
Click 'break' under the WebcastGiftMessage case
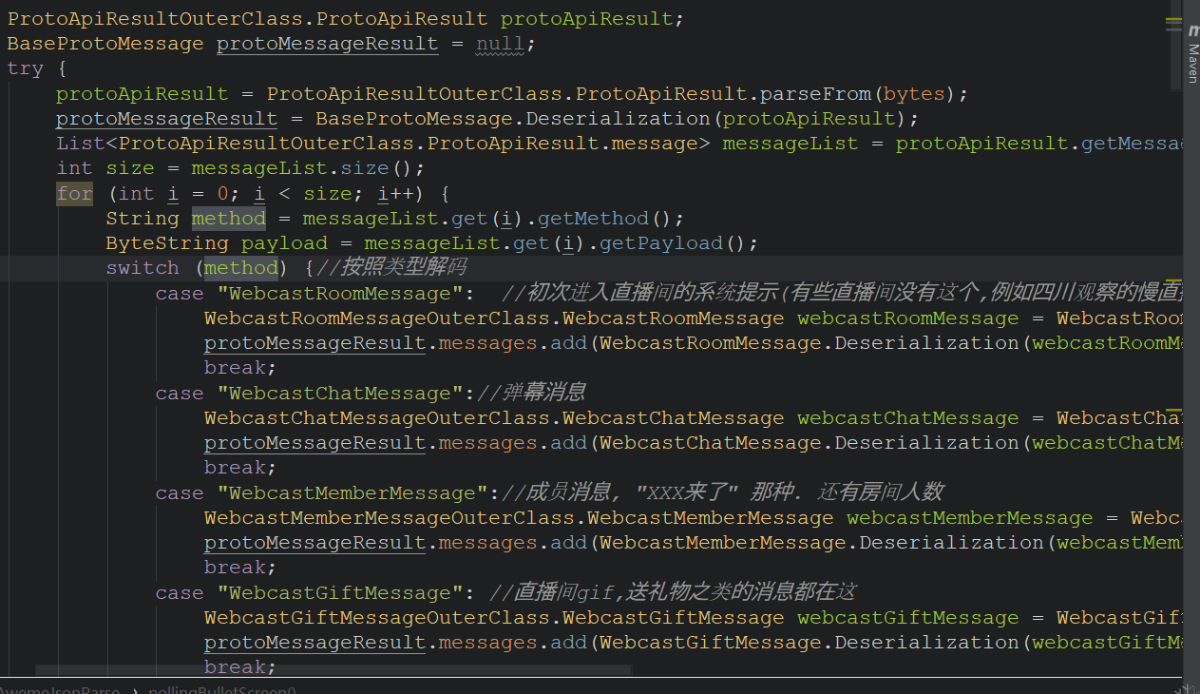(235, 667)
